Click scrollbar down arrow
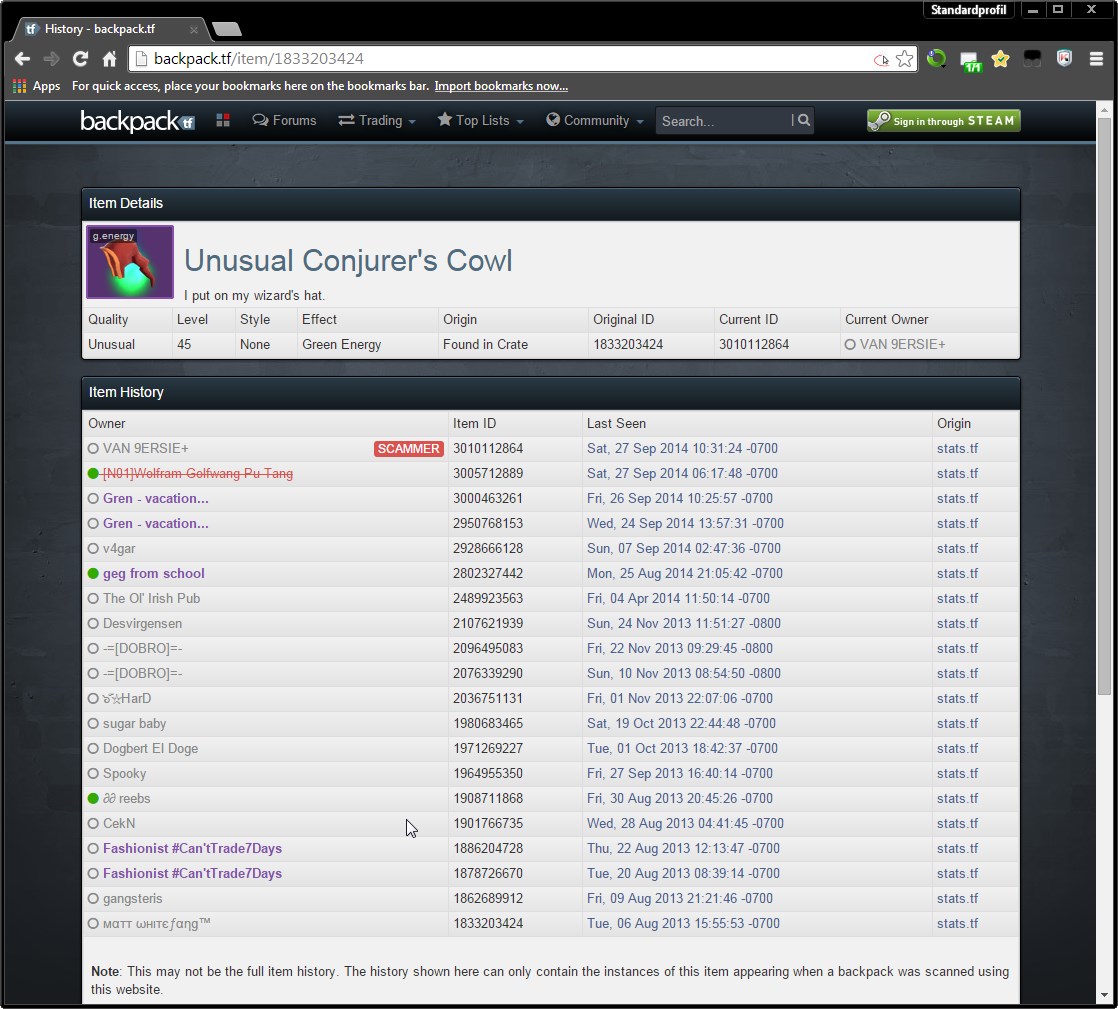This screenshot has height=1009, width=1118. 1104,995
